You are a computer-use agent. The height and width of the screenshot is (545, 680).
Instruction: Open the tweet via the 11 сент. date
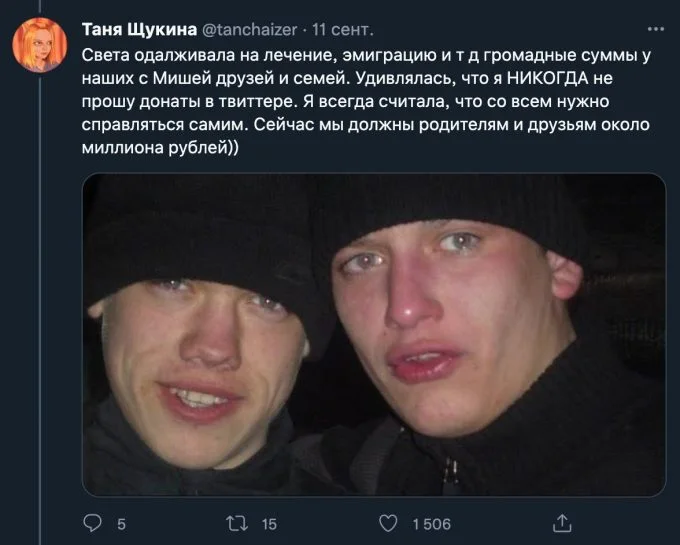click(343, 29)
